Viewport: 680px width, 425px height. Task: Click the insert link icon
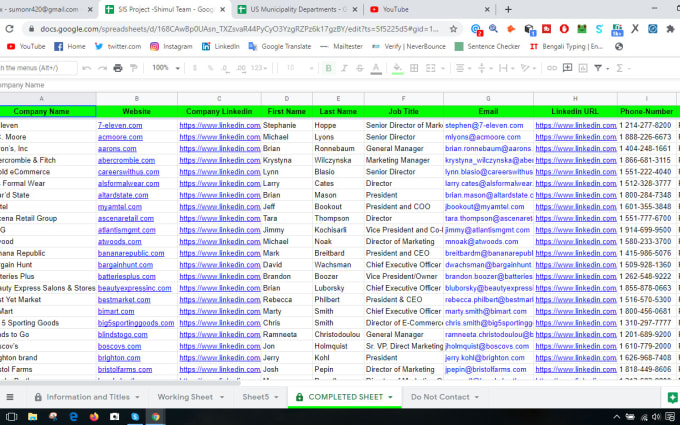(552, 68)
